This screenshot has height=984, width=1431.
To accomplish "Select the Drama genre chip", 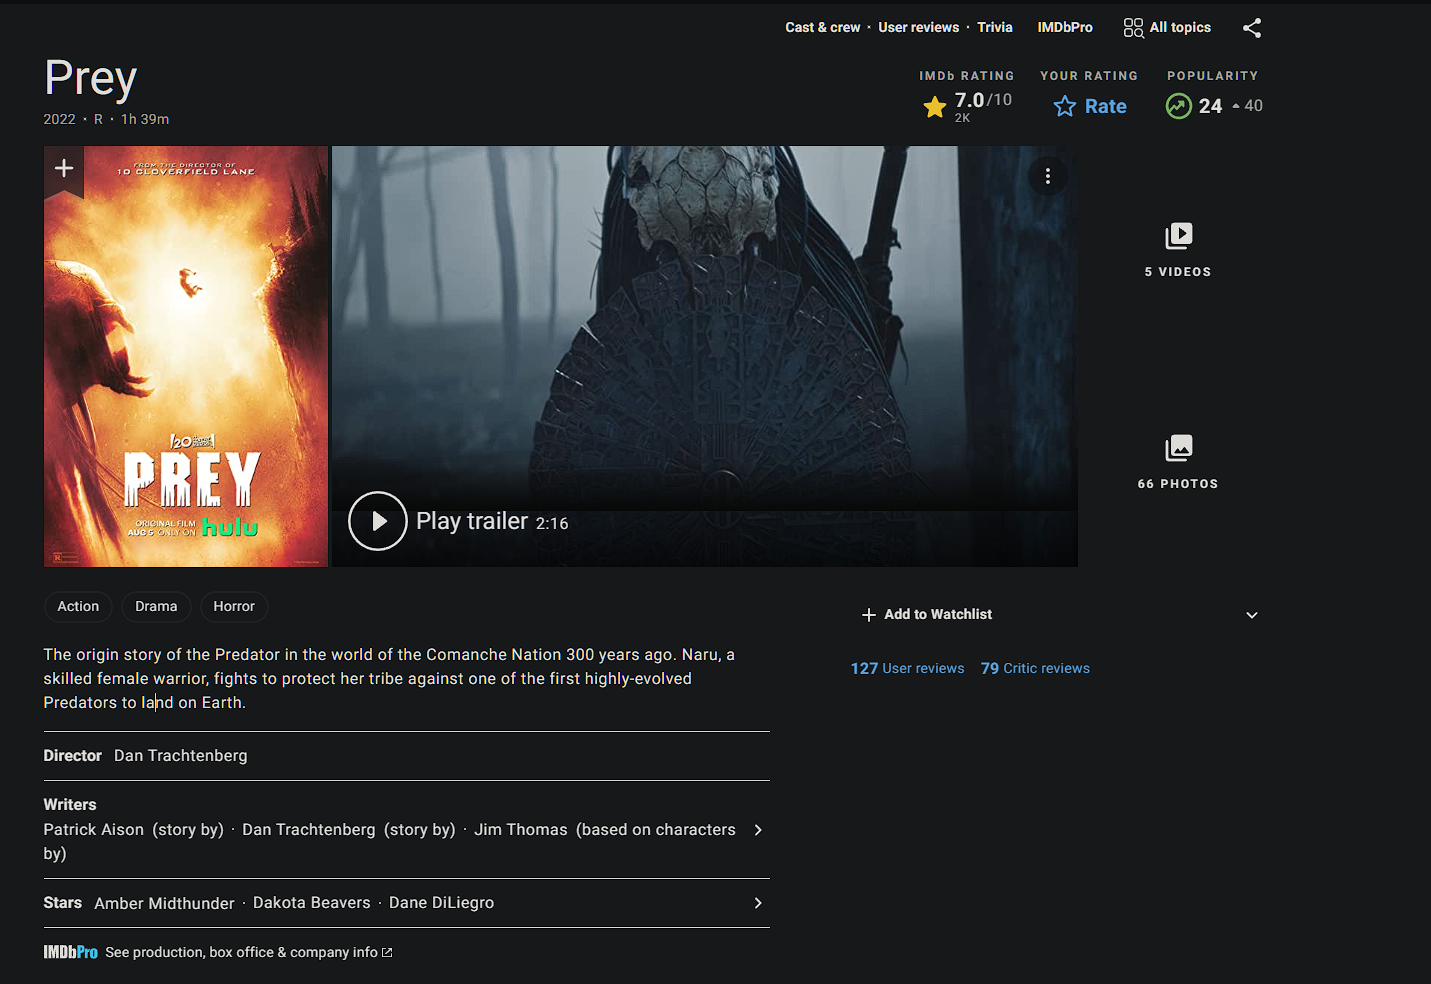I will [x=156, y=606].
